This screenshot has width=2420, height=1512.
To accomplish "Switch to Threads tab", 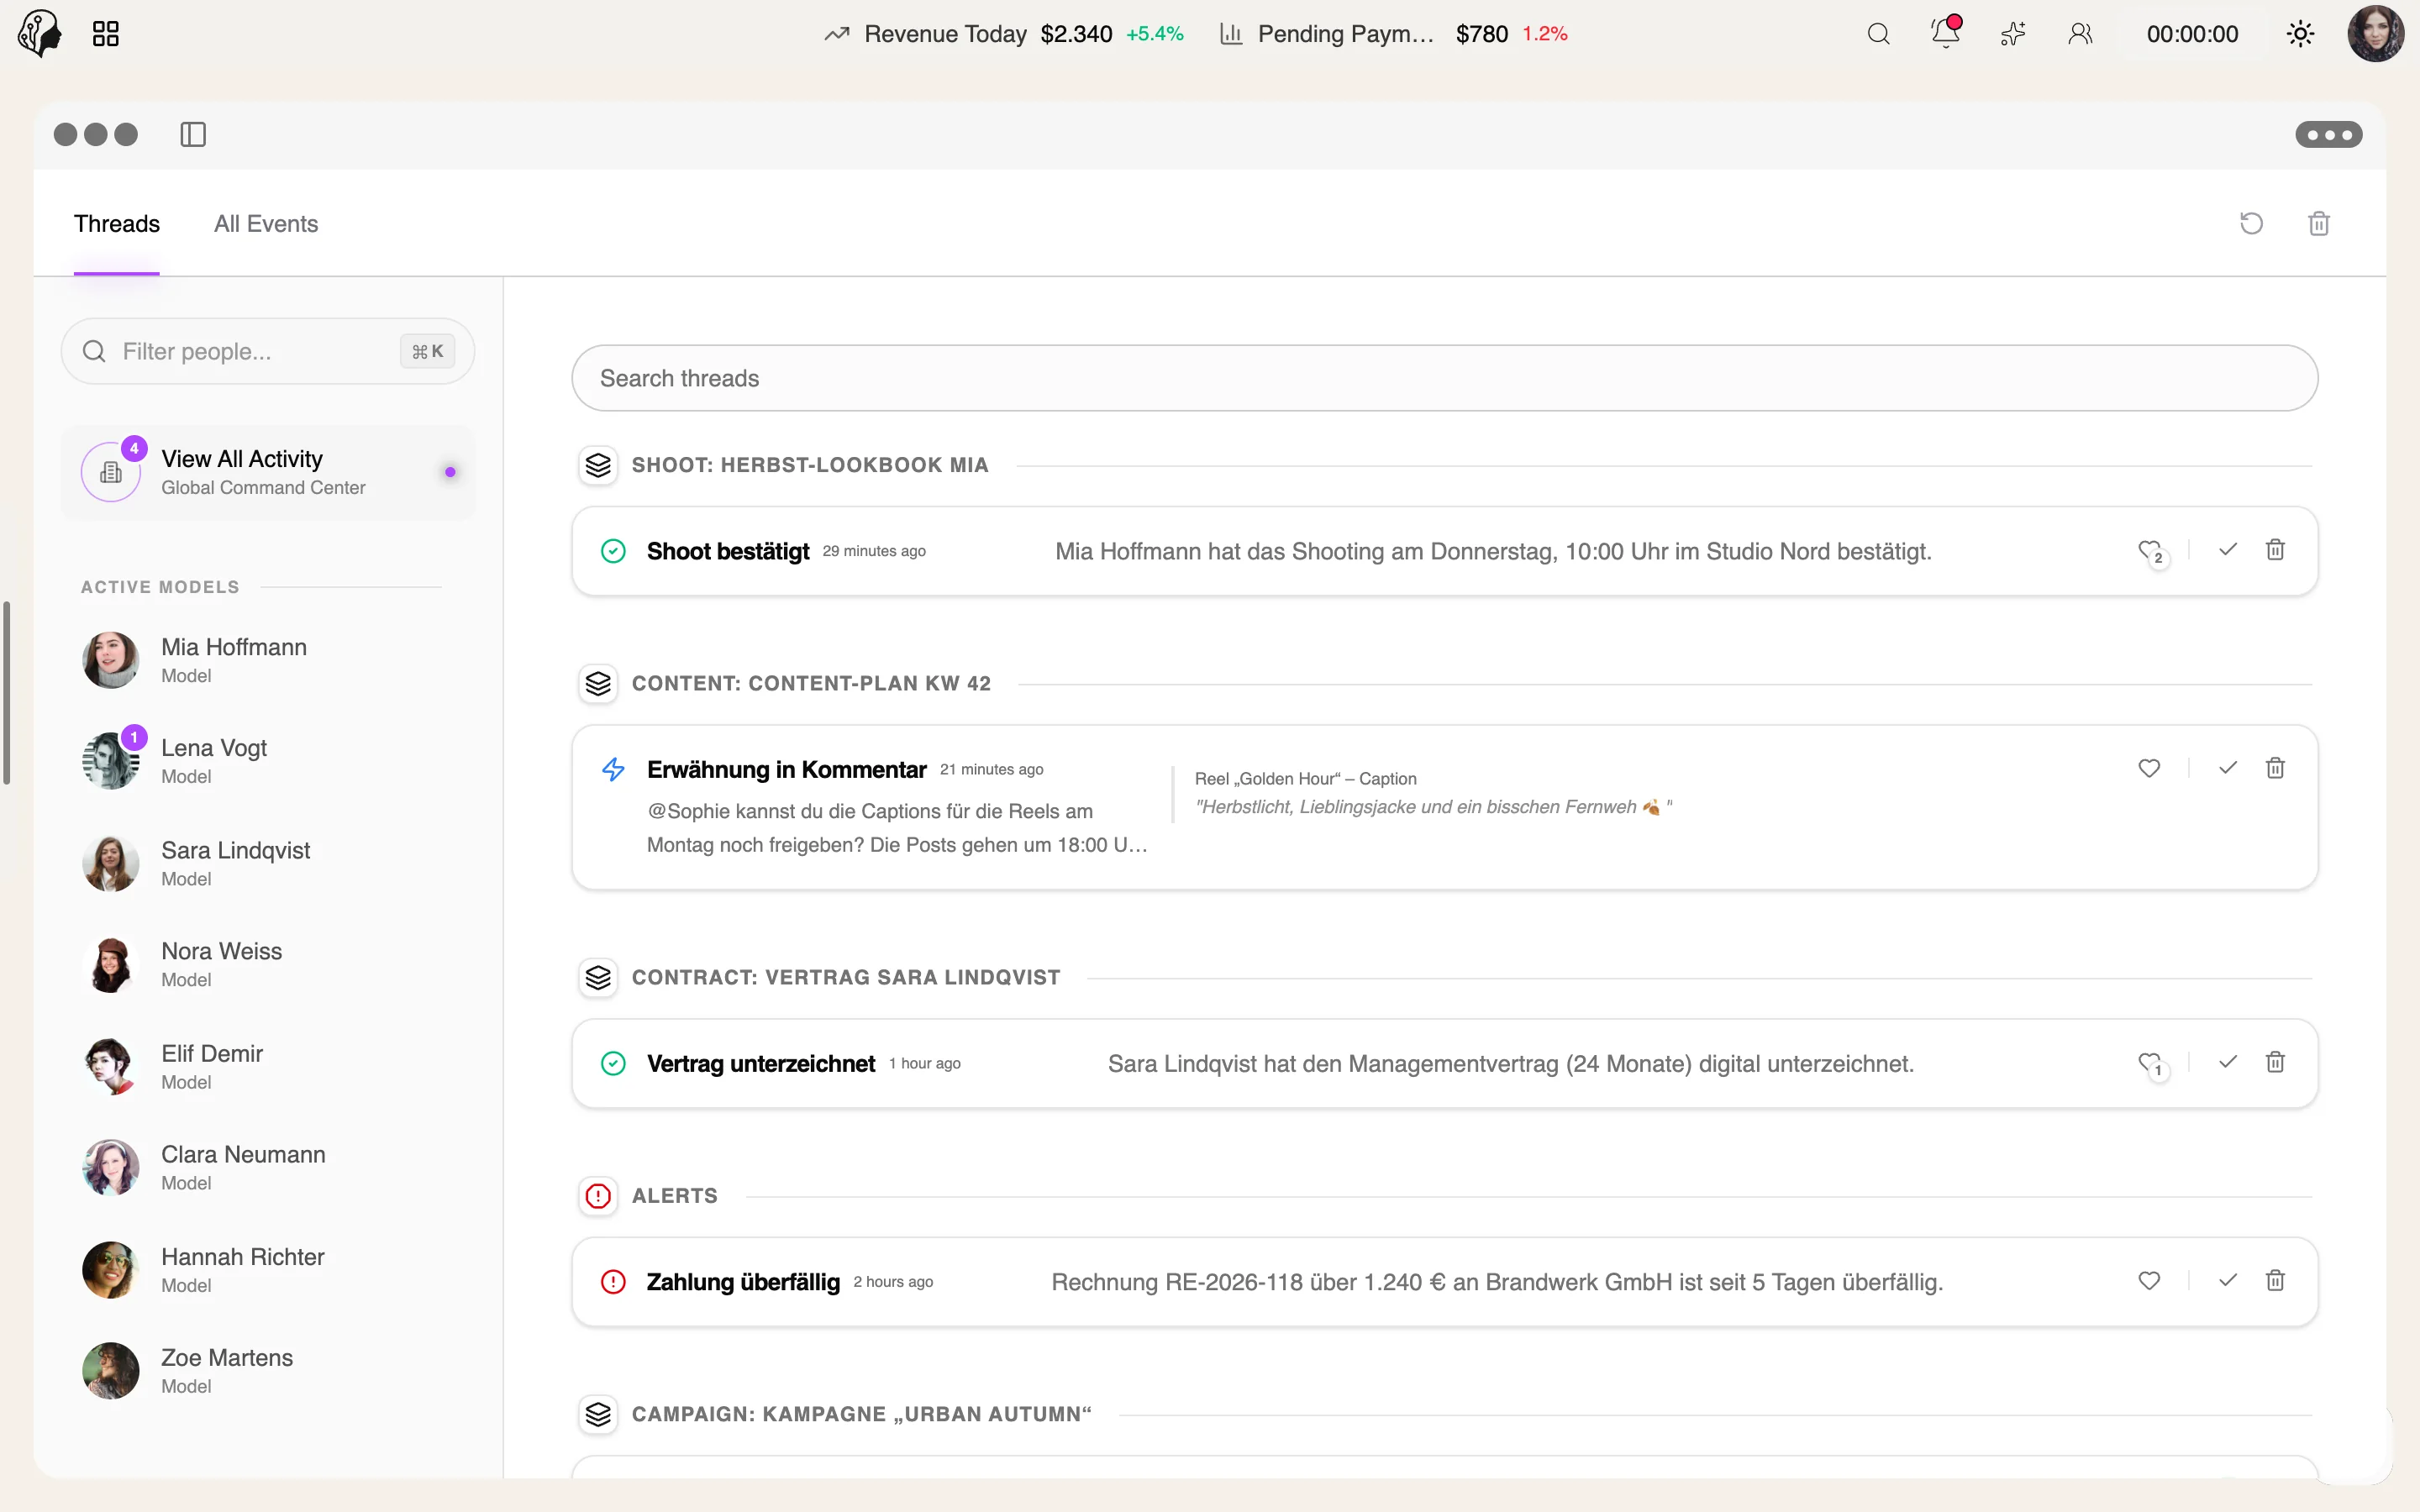I will (x=116, y=224).
